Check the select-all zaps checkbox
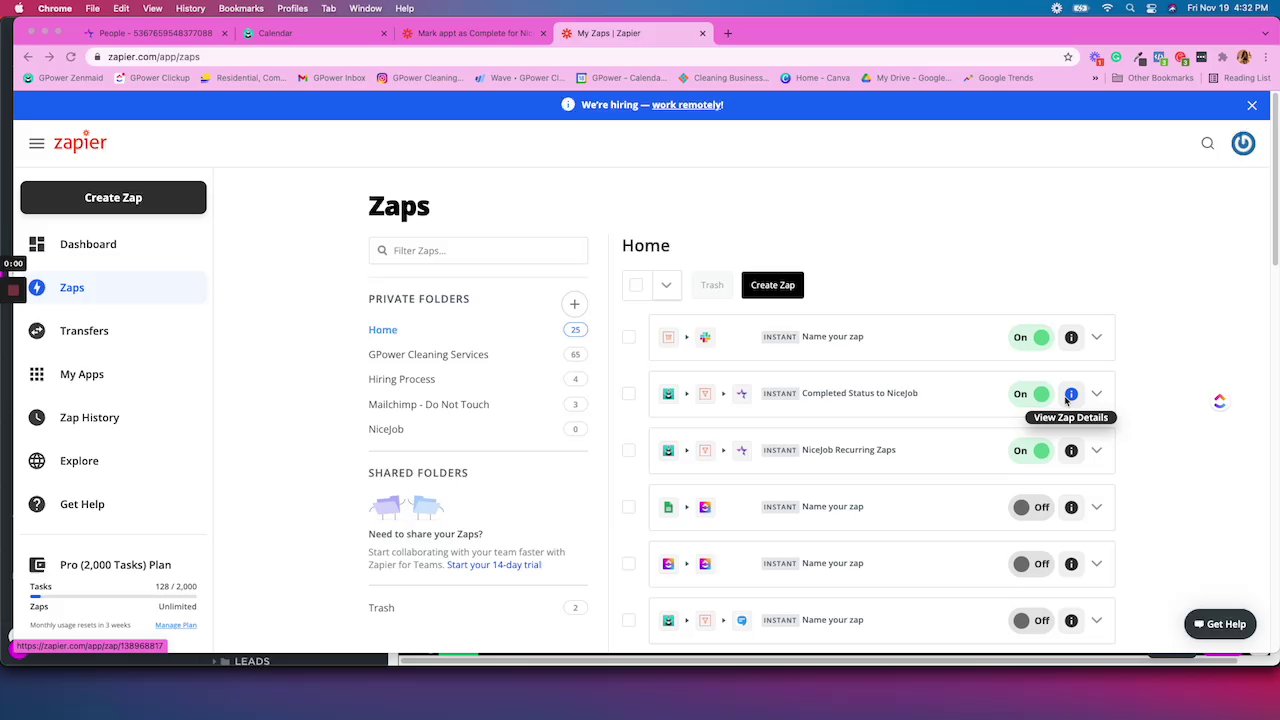Viewport: 1280px width, 720px height. [636, 285]
